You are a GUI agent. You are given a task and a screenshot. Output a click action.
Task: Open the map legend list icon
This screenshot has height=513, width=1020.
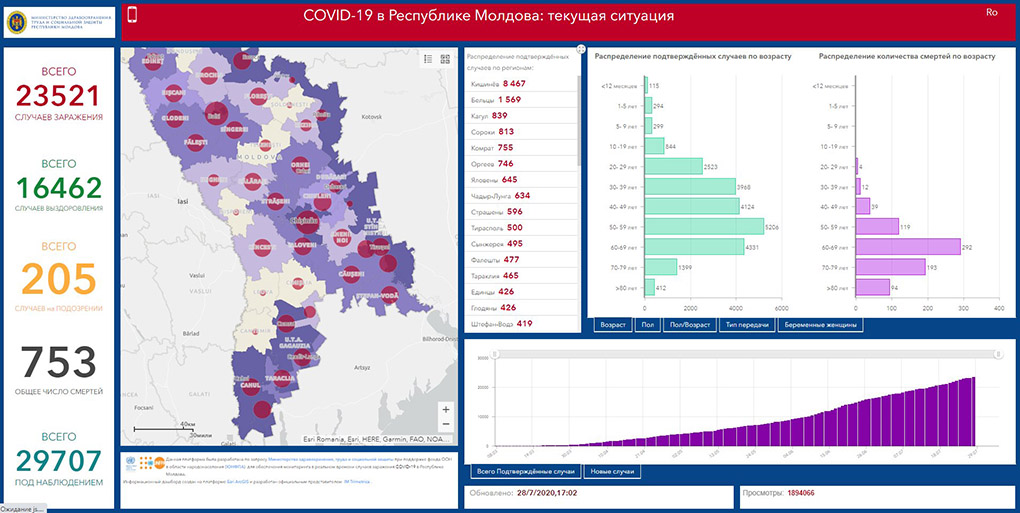(428, 59)
